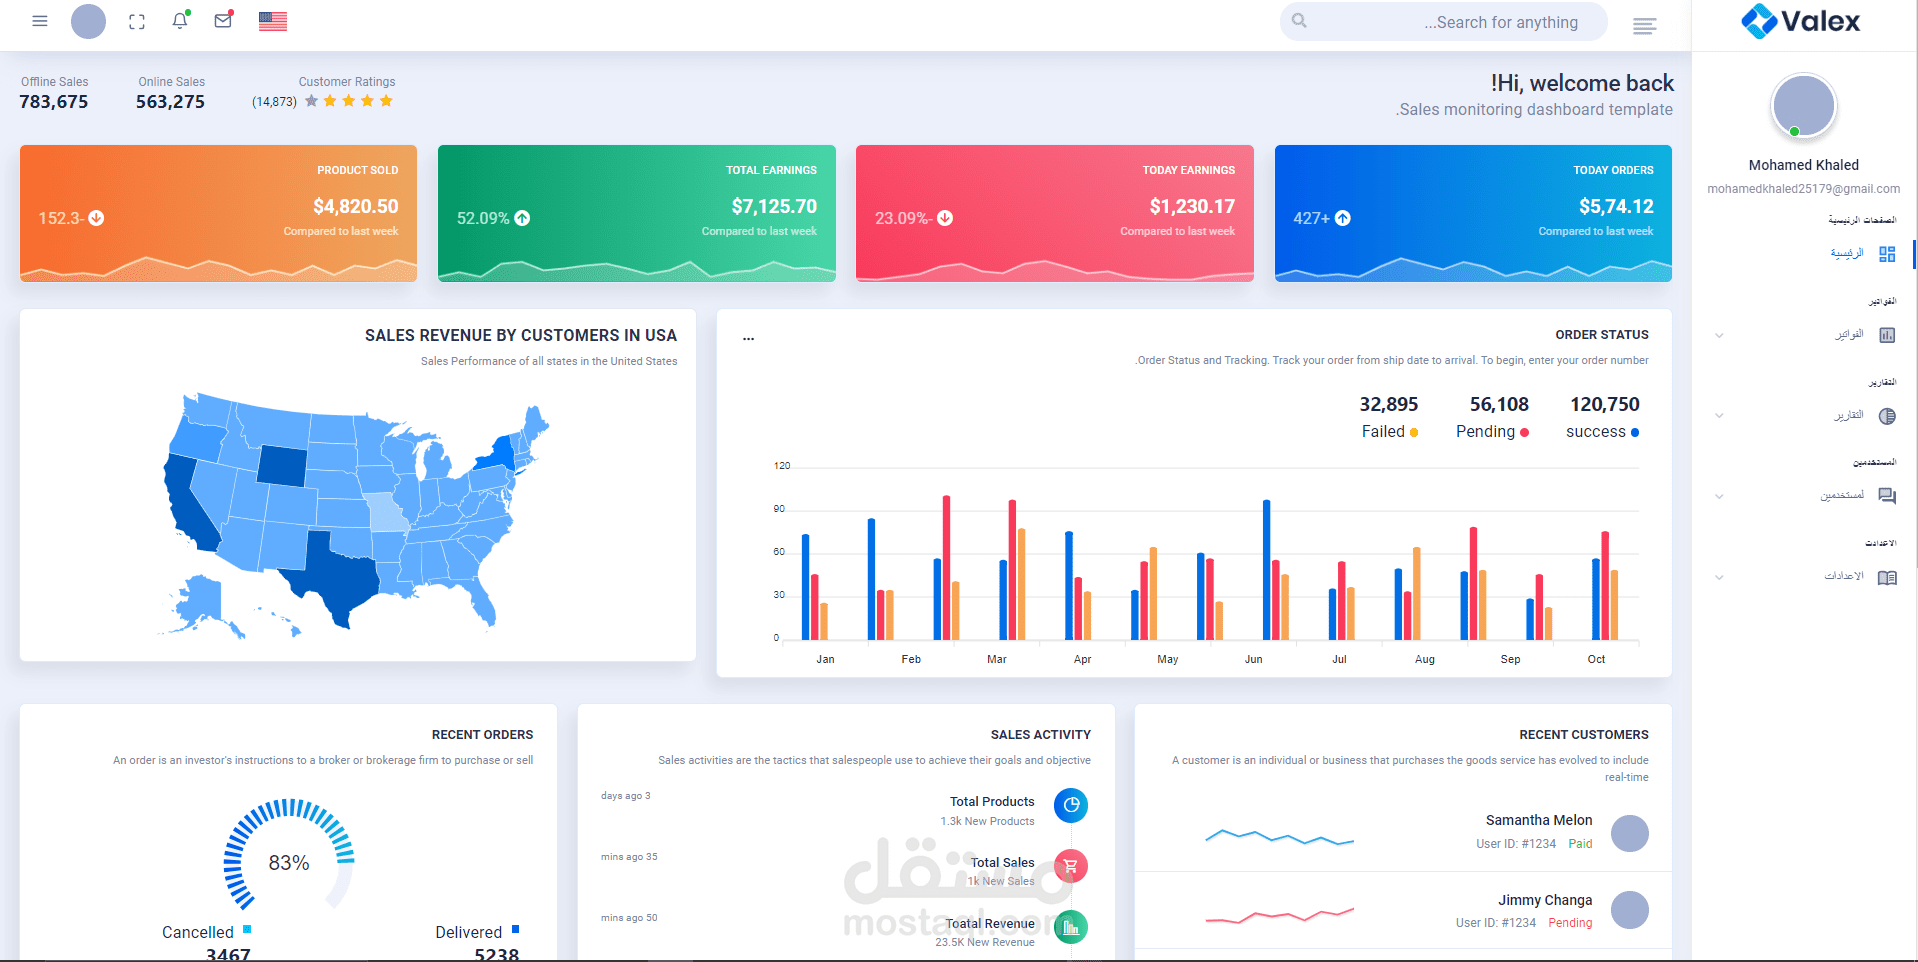Click the search magnifier icon
This screenshot has width=1918, height=962.
[1299, 21]
